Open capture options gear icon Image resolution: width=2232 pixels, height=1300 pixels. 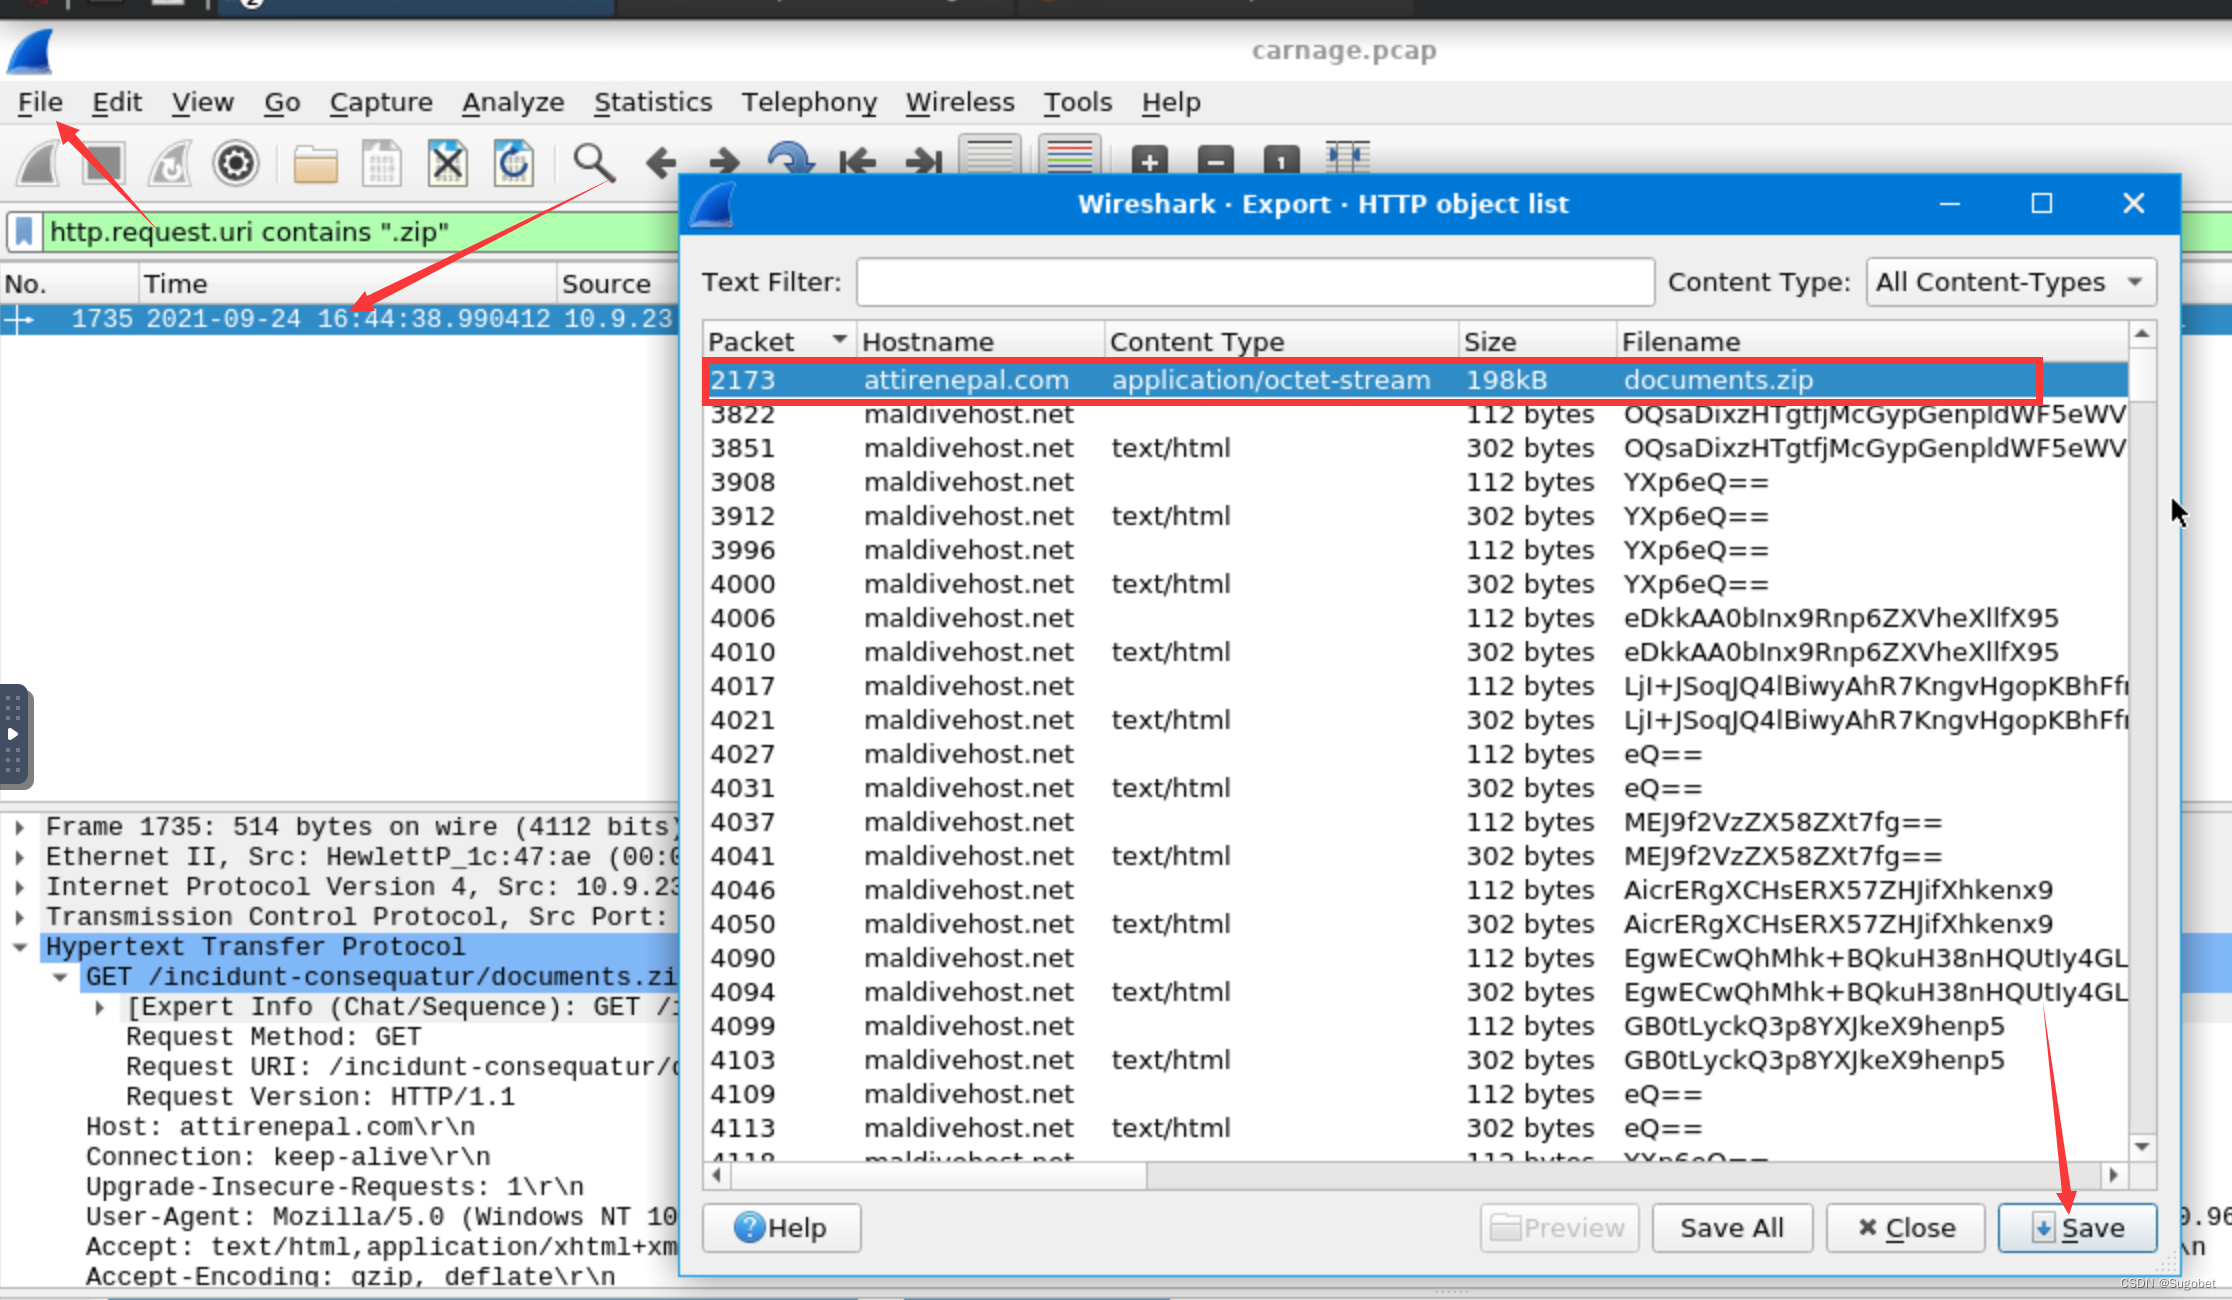tap(236, 163)
